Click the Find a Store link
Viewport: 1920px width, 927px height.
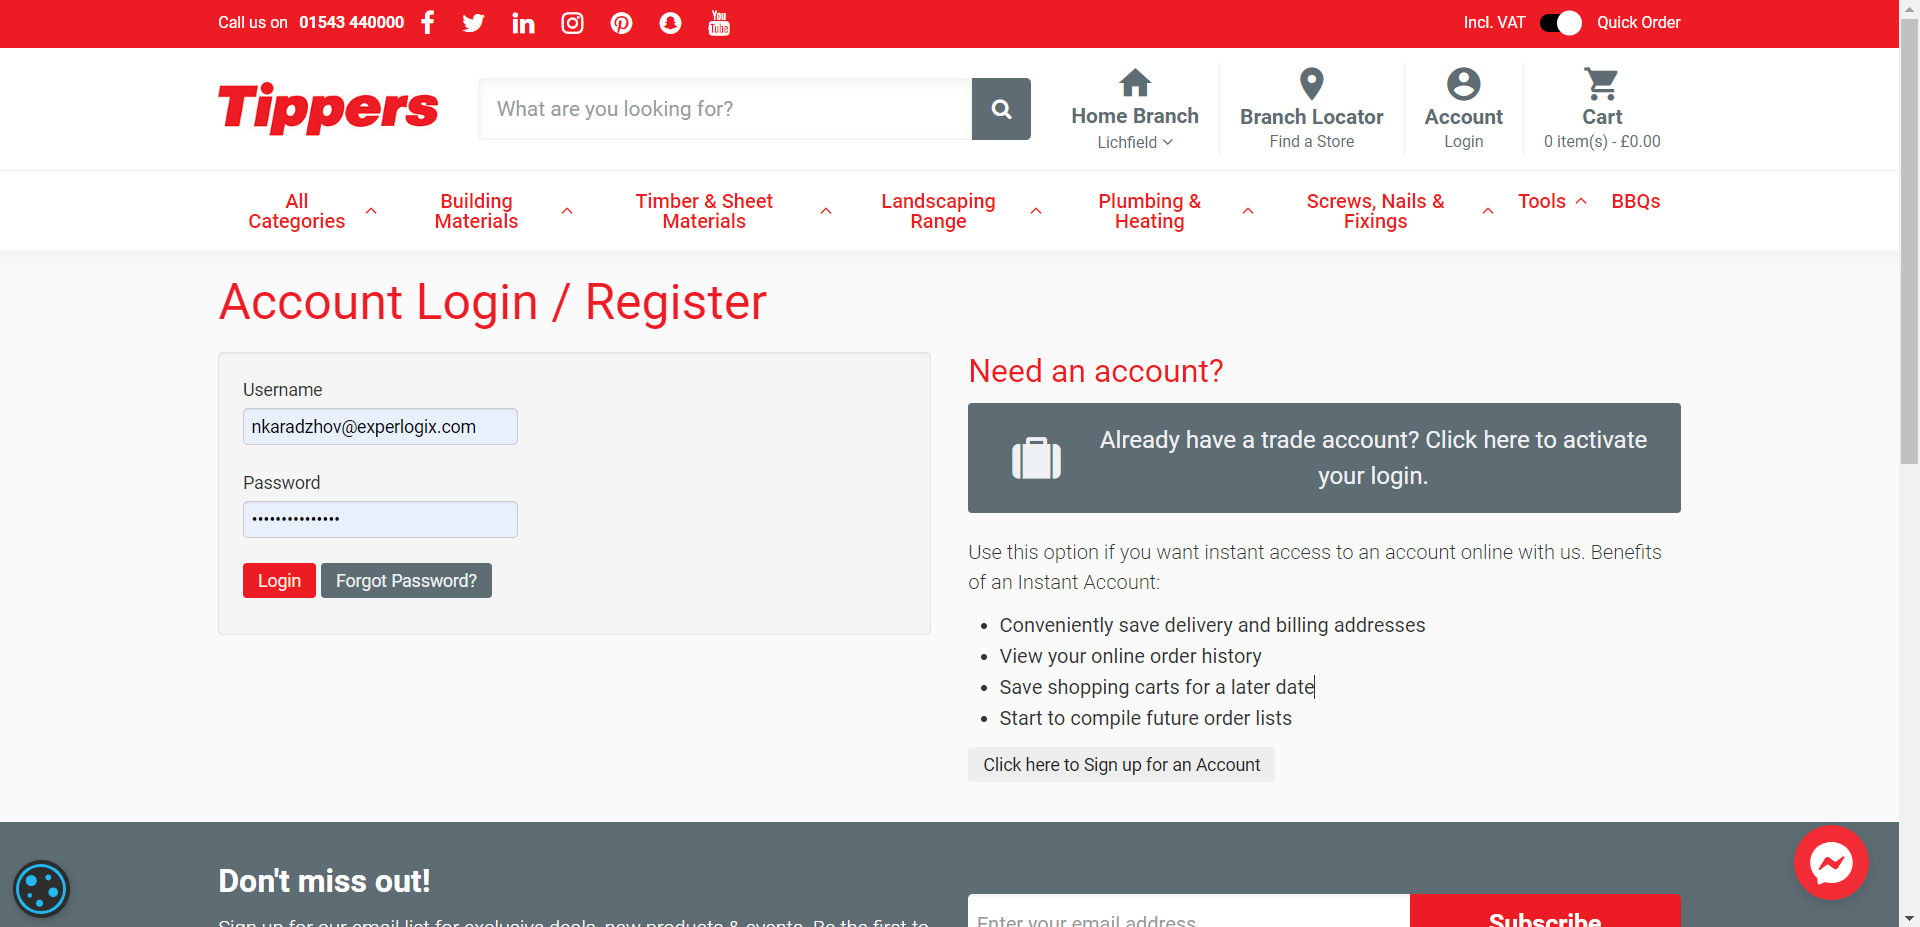(1312, 142)
